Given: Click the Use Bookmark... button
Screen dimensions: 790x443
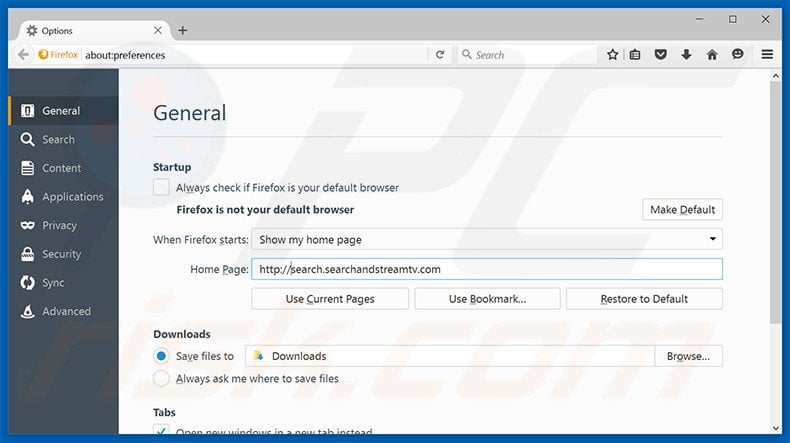Looking at the screenshot, I should [487, 299].
